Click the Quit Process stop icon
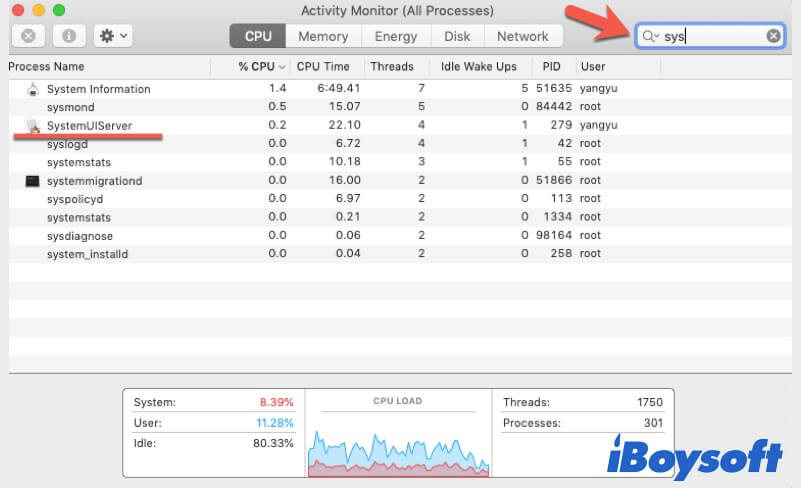Screen dimensions: 801x488 click(x=28, y=36)
